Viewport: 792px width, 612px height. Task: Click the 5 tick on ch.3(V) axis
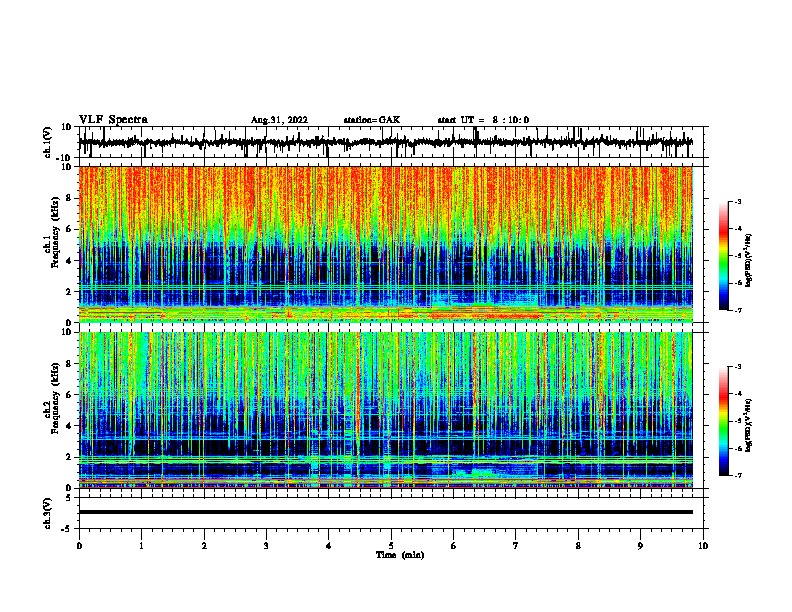70,498
